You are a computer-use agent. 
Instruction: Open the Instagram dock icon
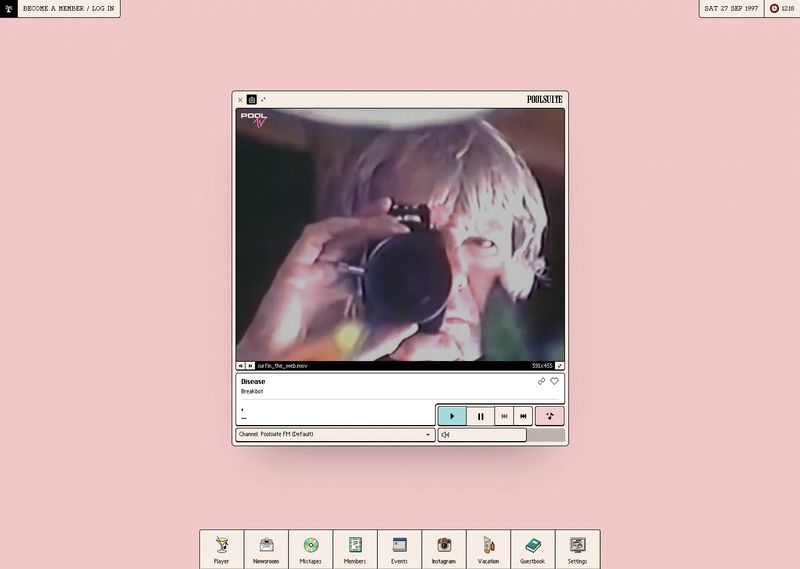pyautogui.click(x=444, y=549)
